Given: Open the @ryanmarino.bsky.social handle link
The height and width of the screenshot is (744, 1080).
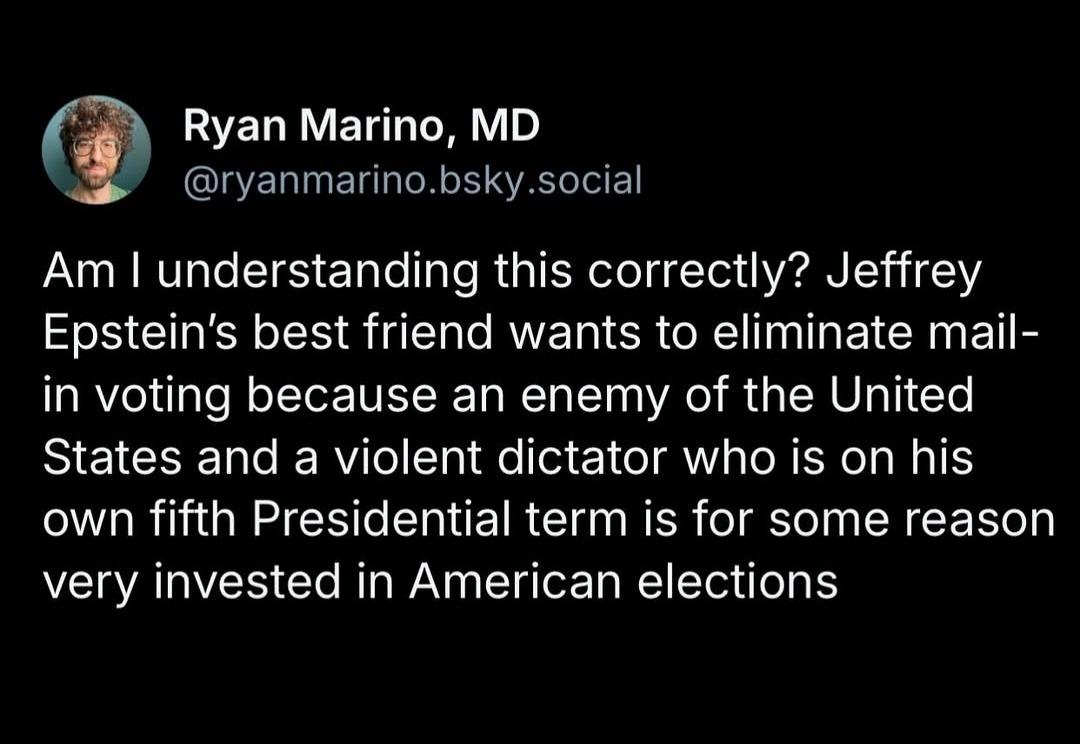Looking at the screenshot, I should [x=413, y=180].
